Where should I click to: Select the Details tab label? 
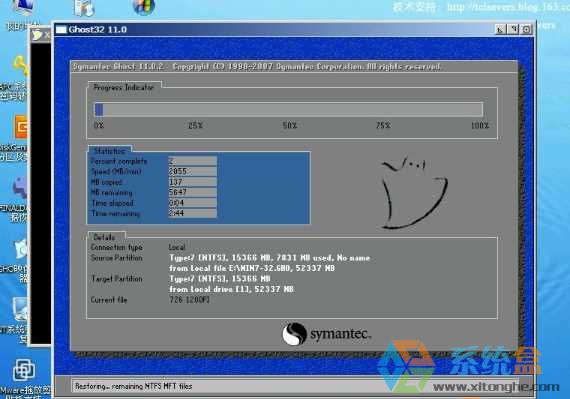click(x=105, y=237)
